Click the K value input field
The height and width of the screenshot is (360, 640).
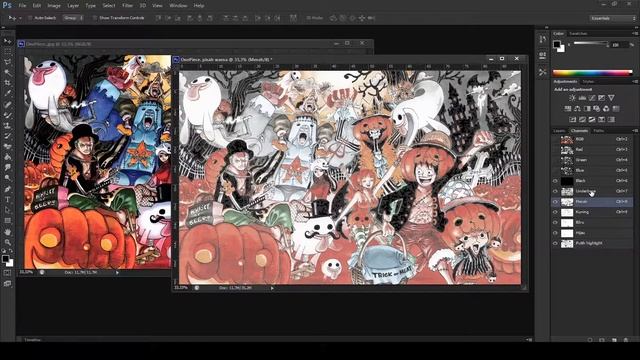coord(619,44)
